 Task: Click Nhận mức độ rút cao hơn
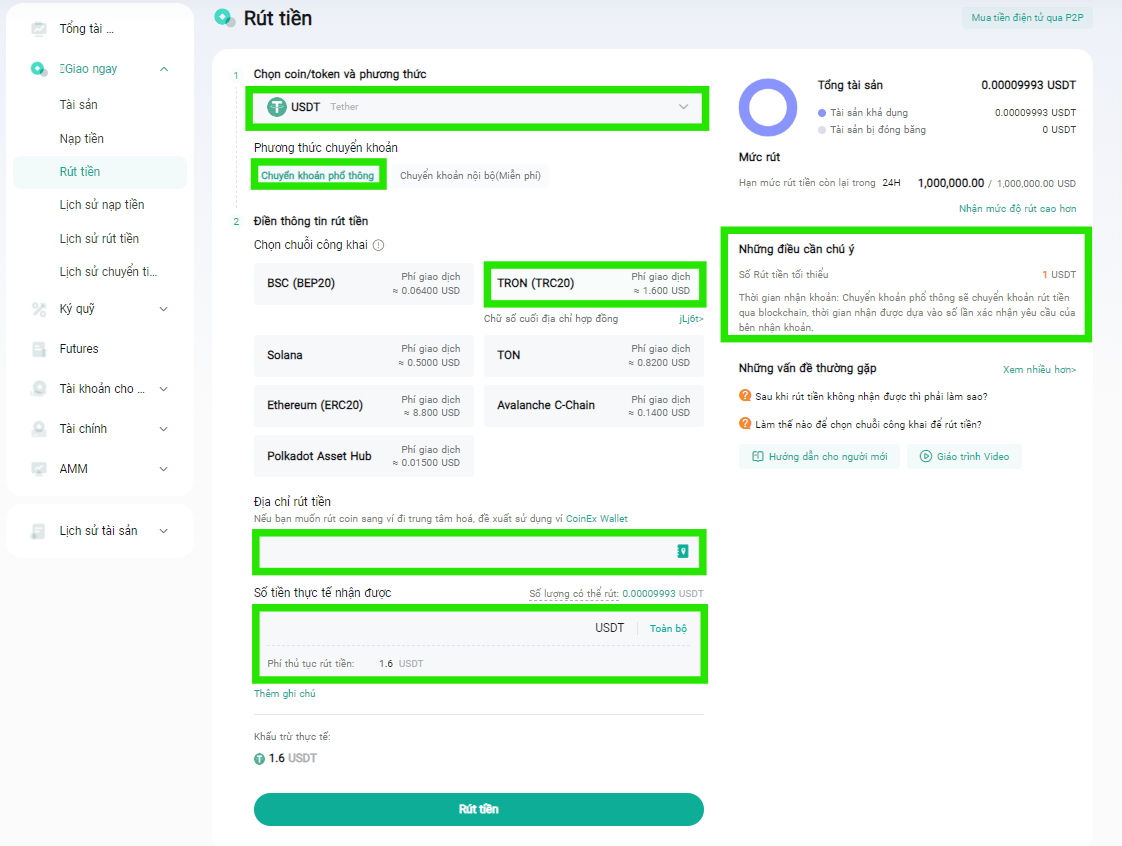click(x=1018, y=209)
